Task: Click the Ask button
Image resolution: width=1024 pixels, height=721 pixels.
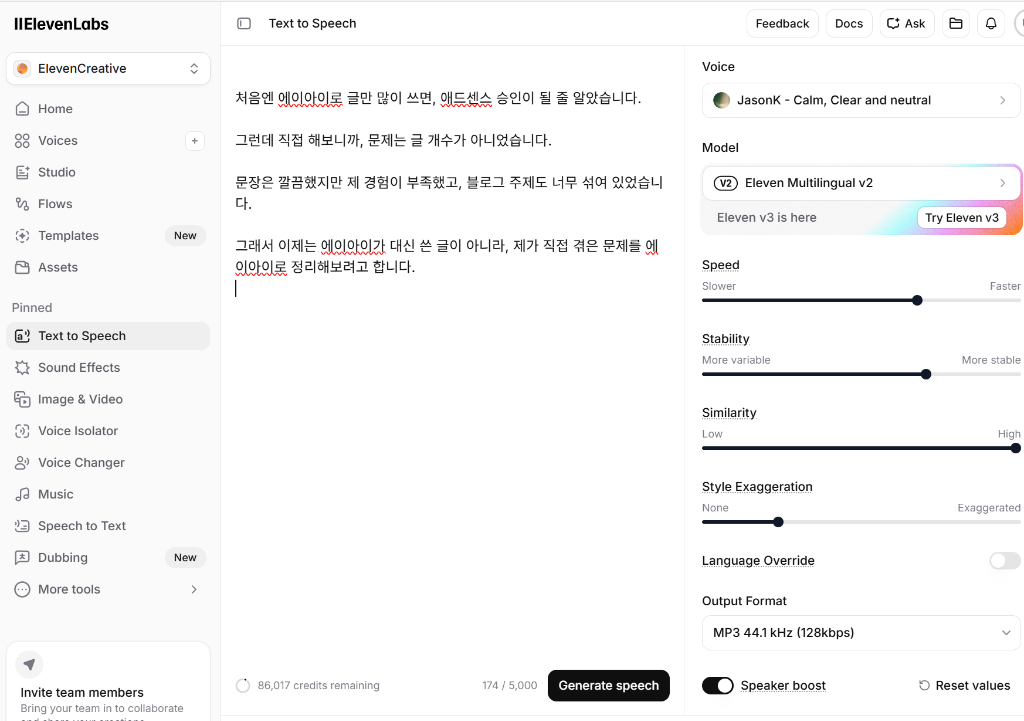Action: click(906, 24)
